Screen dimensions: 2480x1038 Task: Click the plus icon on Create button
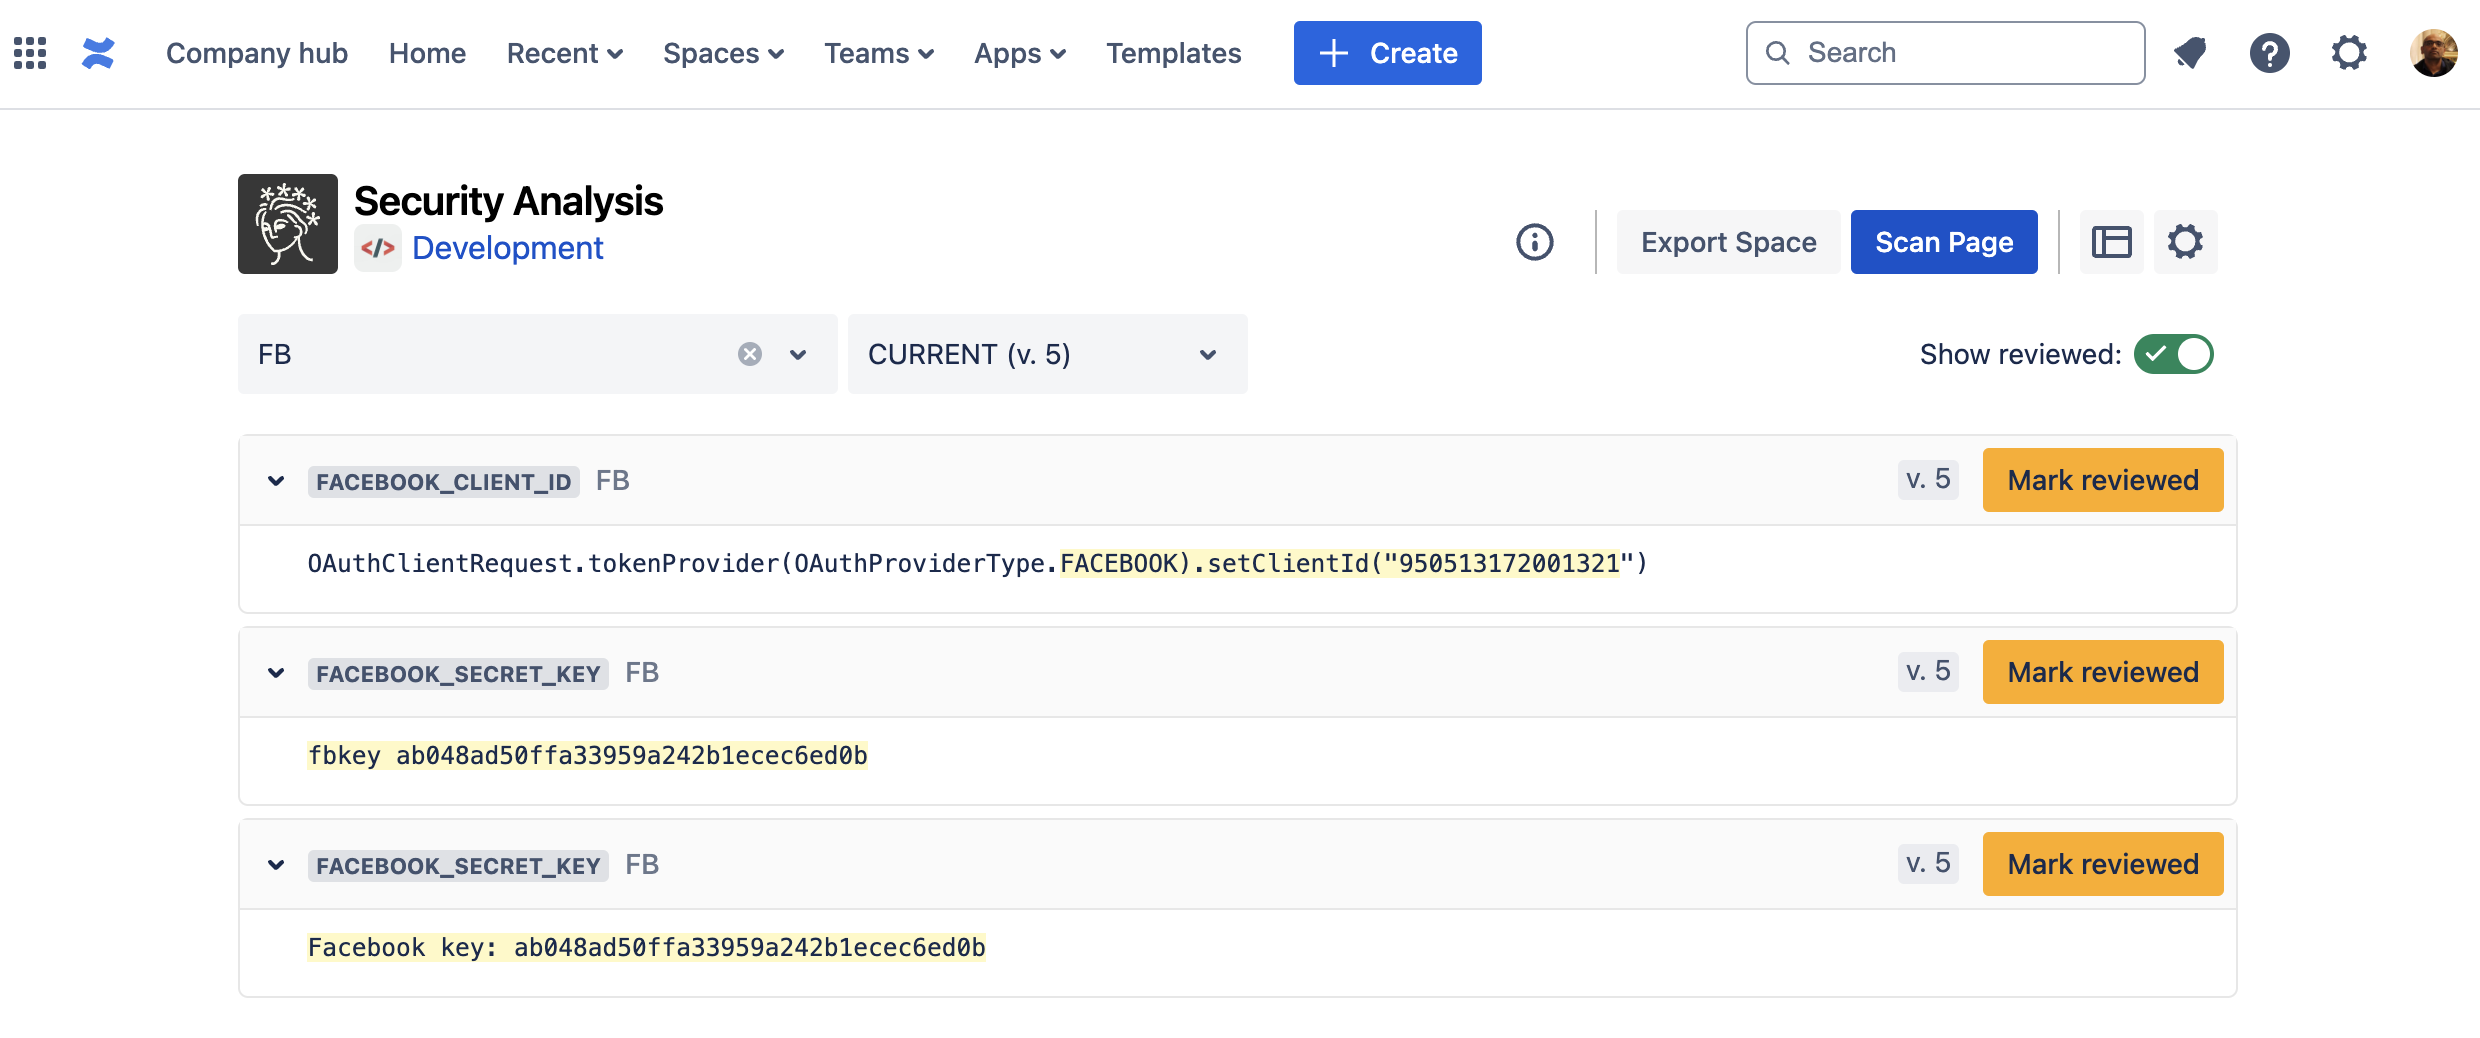1334,53
